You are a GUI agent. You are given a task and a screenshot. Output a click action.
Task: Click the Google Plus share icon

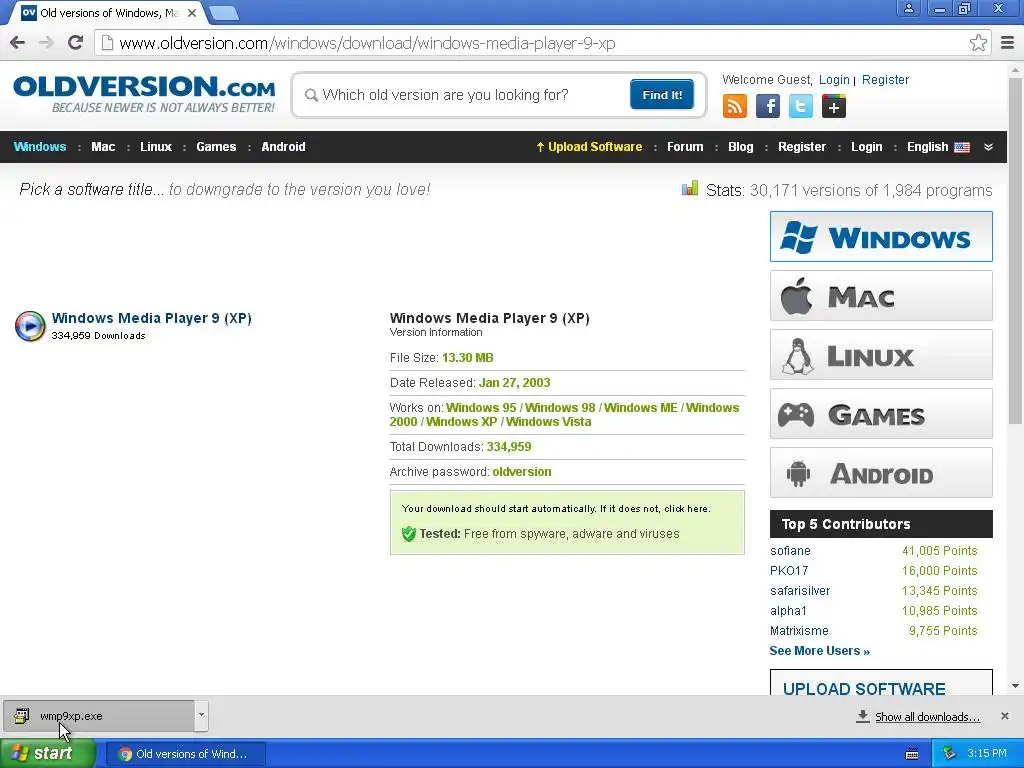(x=833, y=106)
